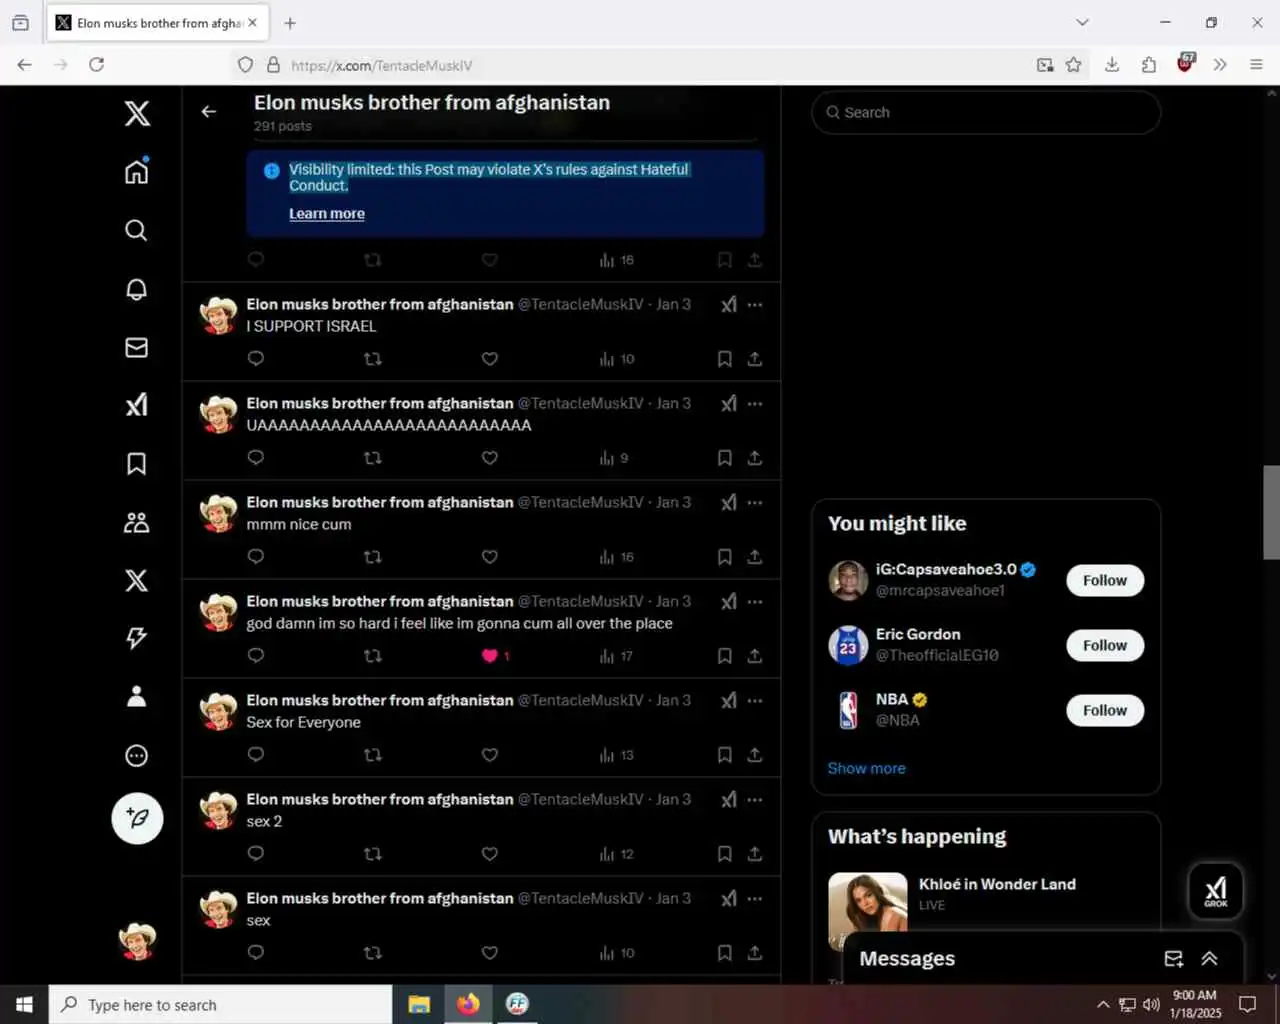Image resolution: width=1280 pixels, height=1024 pixels.
Task: Open more options on 'sex 2' post
Action: 755,799
